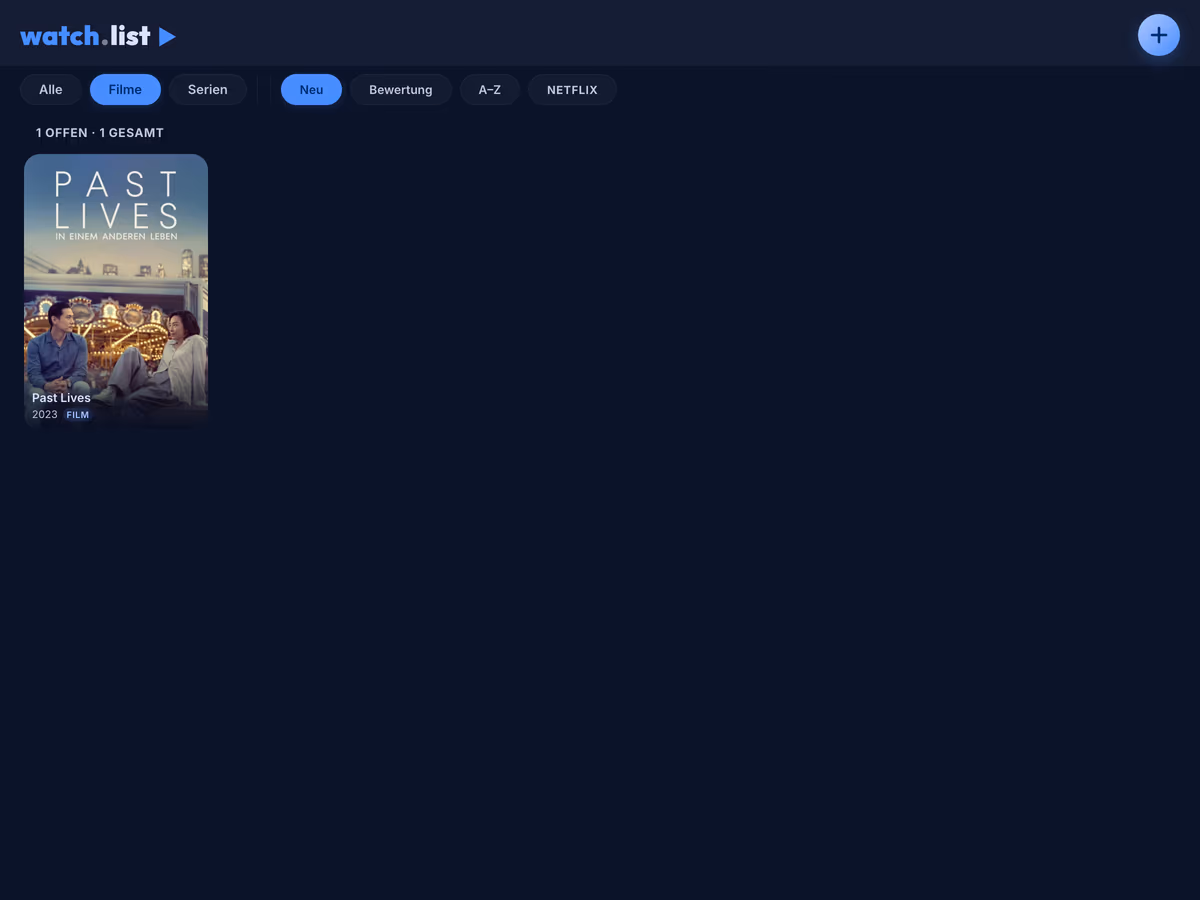Sort titles A–Z
Viewport: 1200px width, 900px height.
490,89
